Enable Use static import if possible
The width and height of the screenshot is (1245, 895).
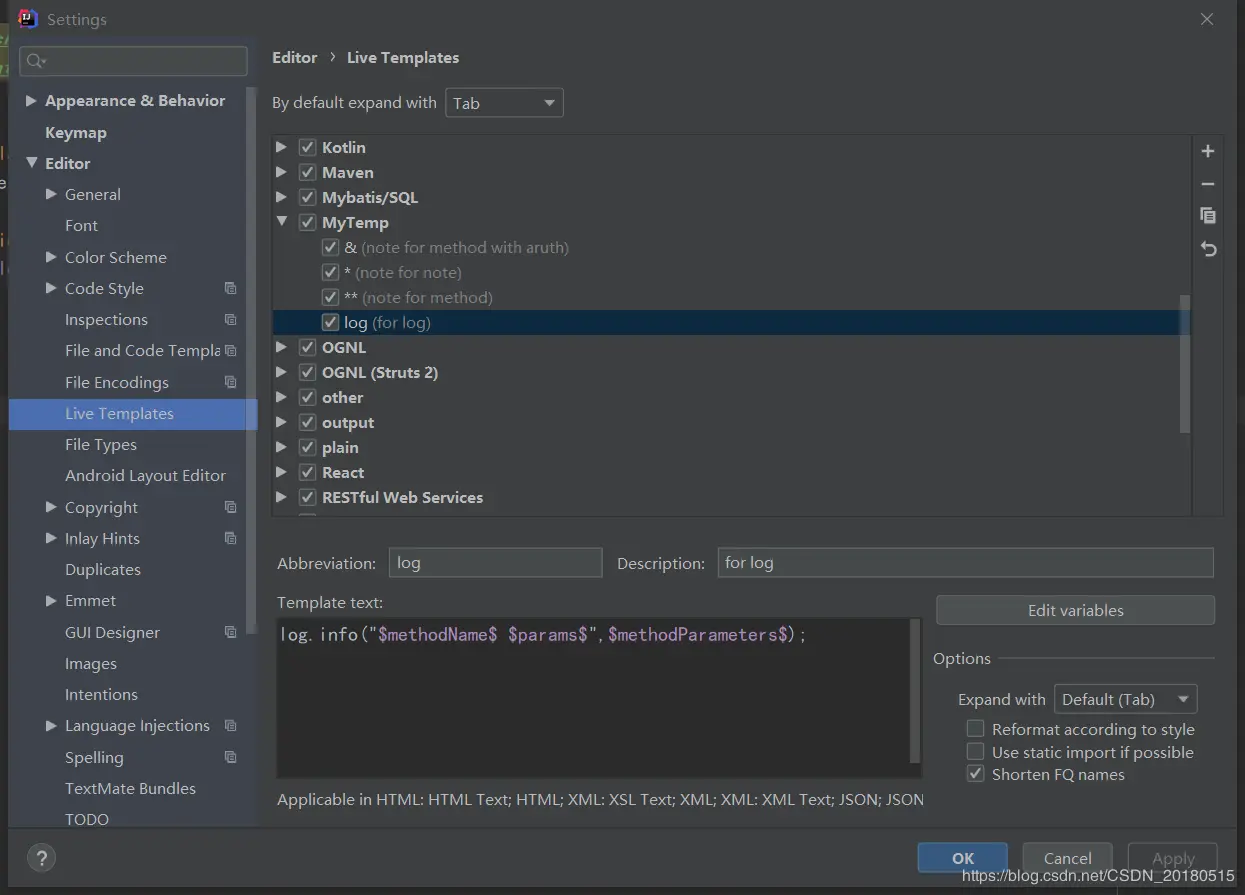click(975, 752)
